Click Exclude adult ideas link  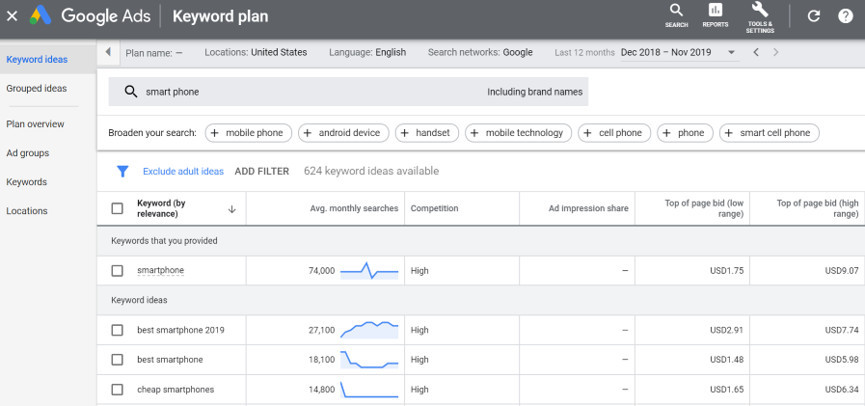point(183,171)
